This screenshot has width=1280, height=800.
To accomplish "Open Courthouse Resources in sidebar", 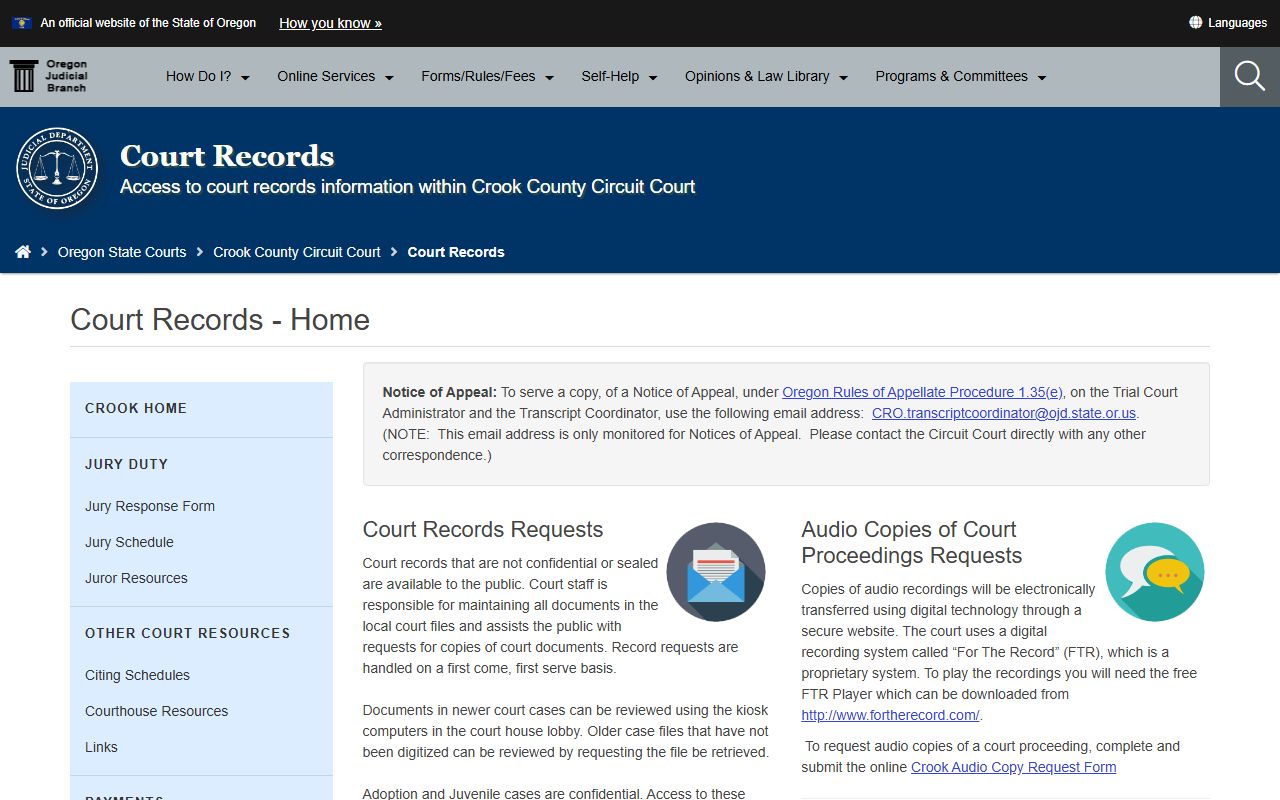I will [156, 711].
